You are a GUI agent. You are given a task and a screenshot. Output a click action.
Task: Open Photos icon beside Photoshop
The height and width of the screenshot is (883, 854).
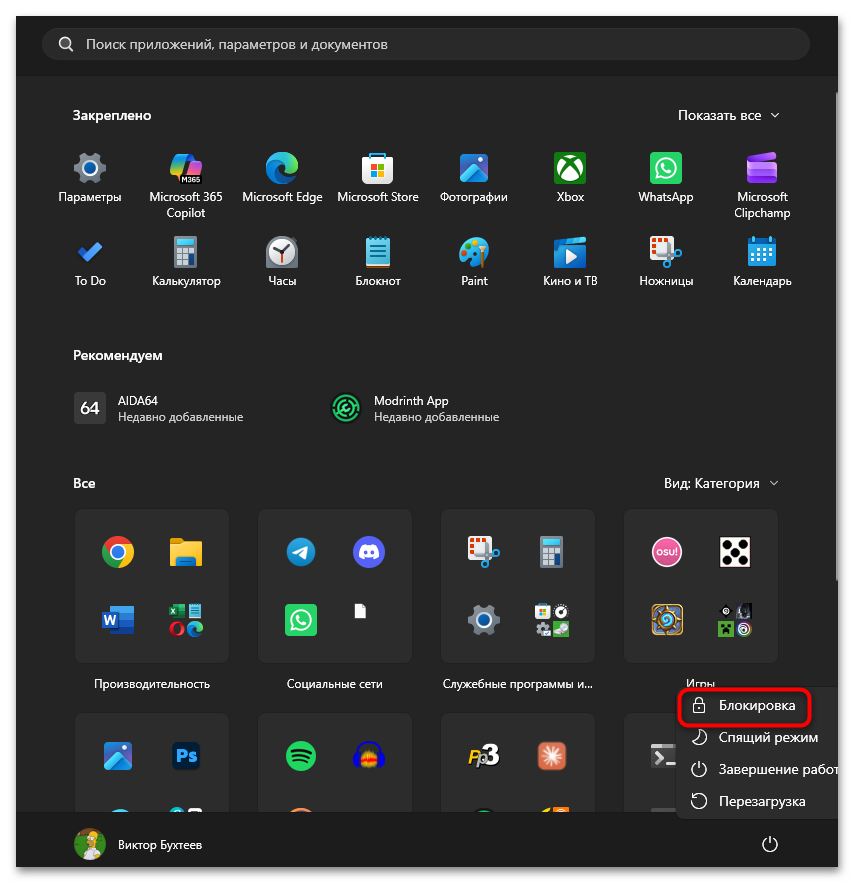(118, 755)
